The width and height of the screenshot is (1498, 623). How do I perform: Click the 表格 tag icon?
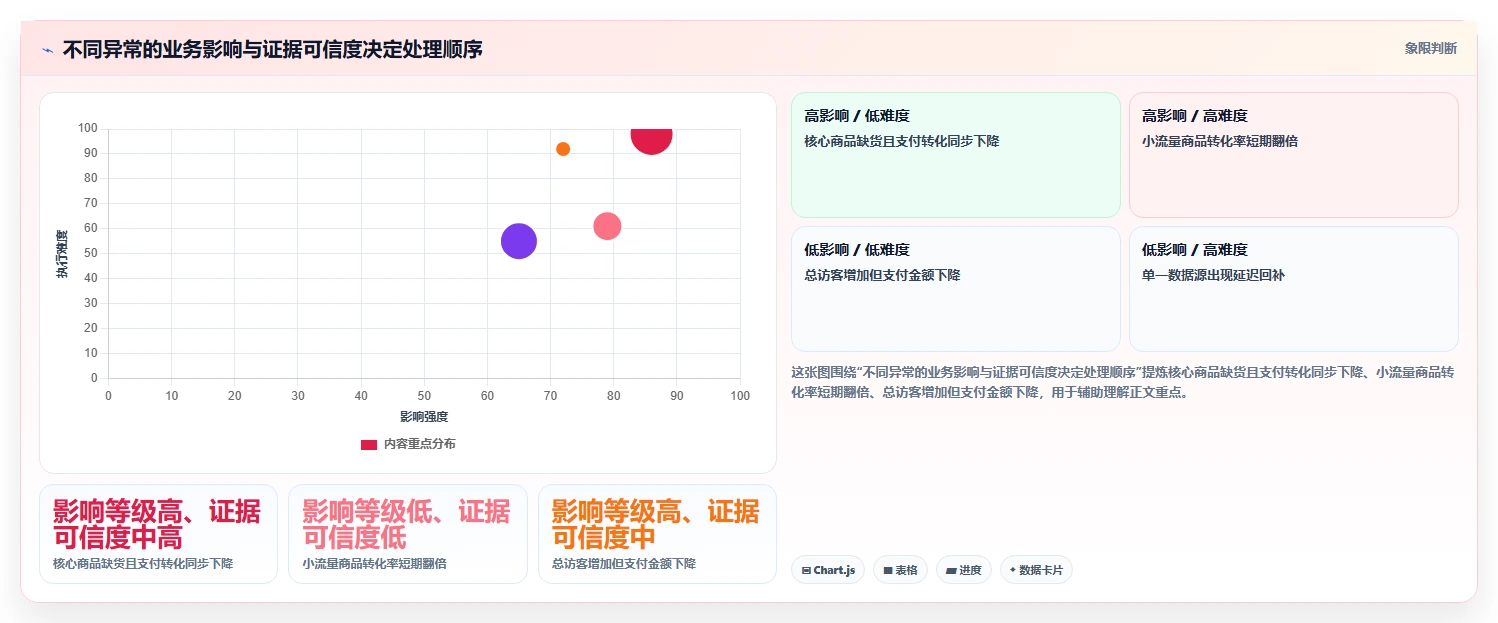[888, 571]
